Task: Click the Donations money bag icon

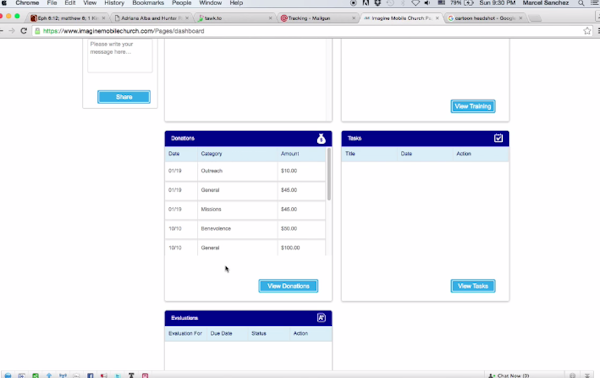Action: click(x=321, y=138)
